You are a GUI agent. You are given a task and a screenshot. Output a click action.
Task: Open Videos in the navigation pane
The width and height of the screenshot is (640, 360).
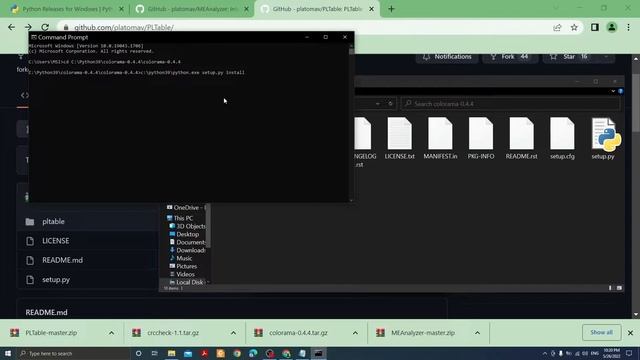pos(182,274)
